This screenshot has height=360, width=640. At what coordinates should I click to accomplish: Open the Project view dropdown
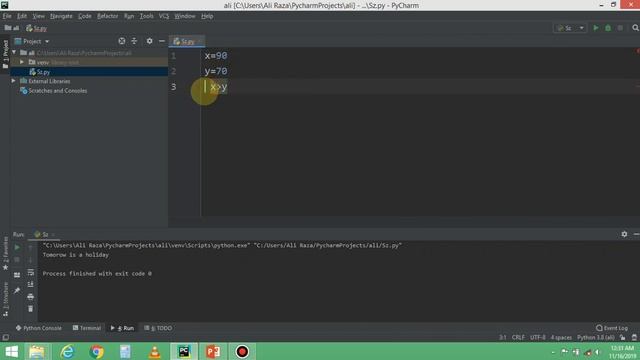point(32,41)
